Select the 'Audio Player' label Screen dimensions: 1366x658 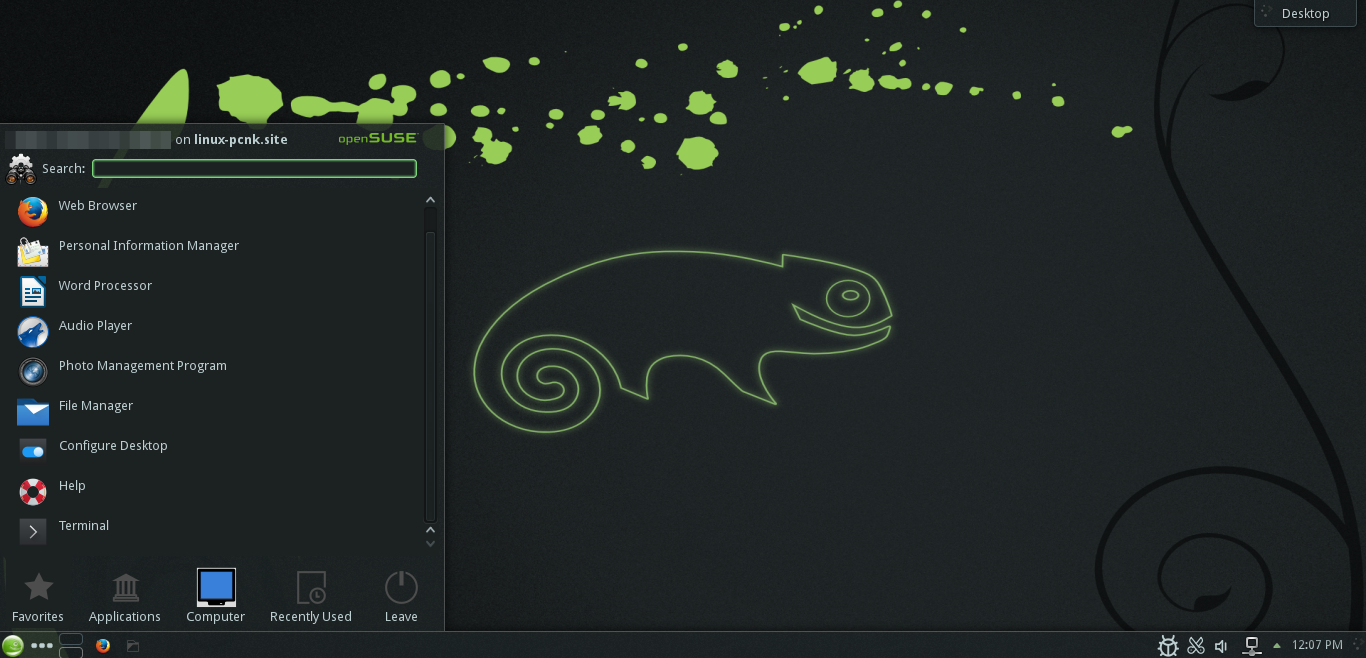point(95,325)
